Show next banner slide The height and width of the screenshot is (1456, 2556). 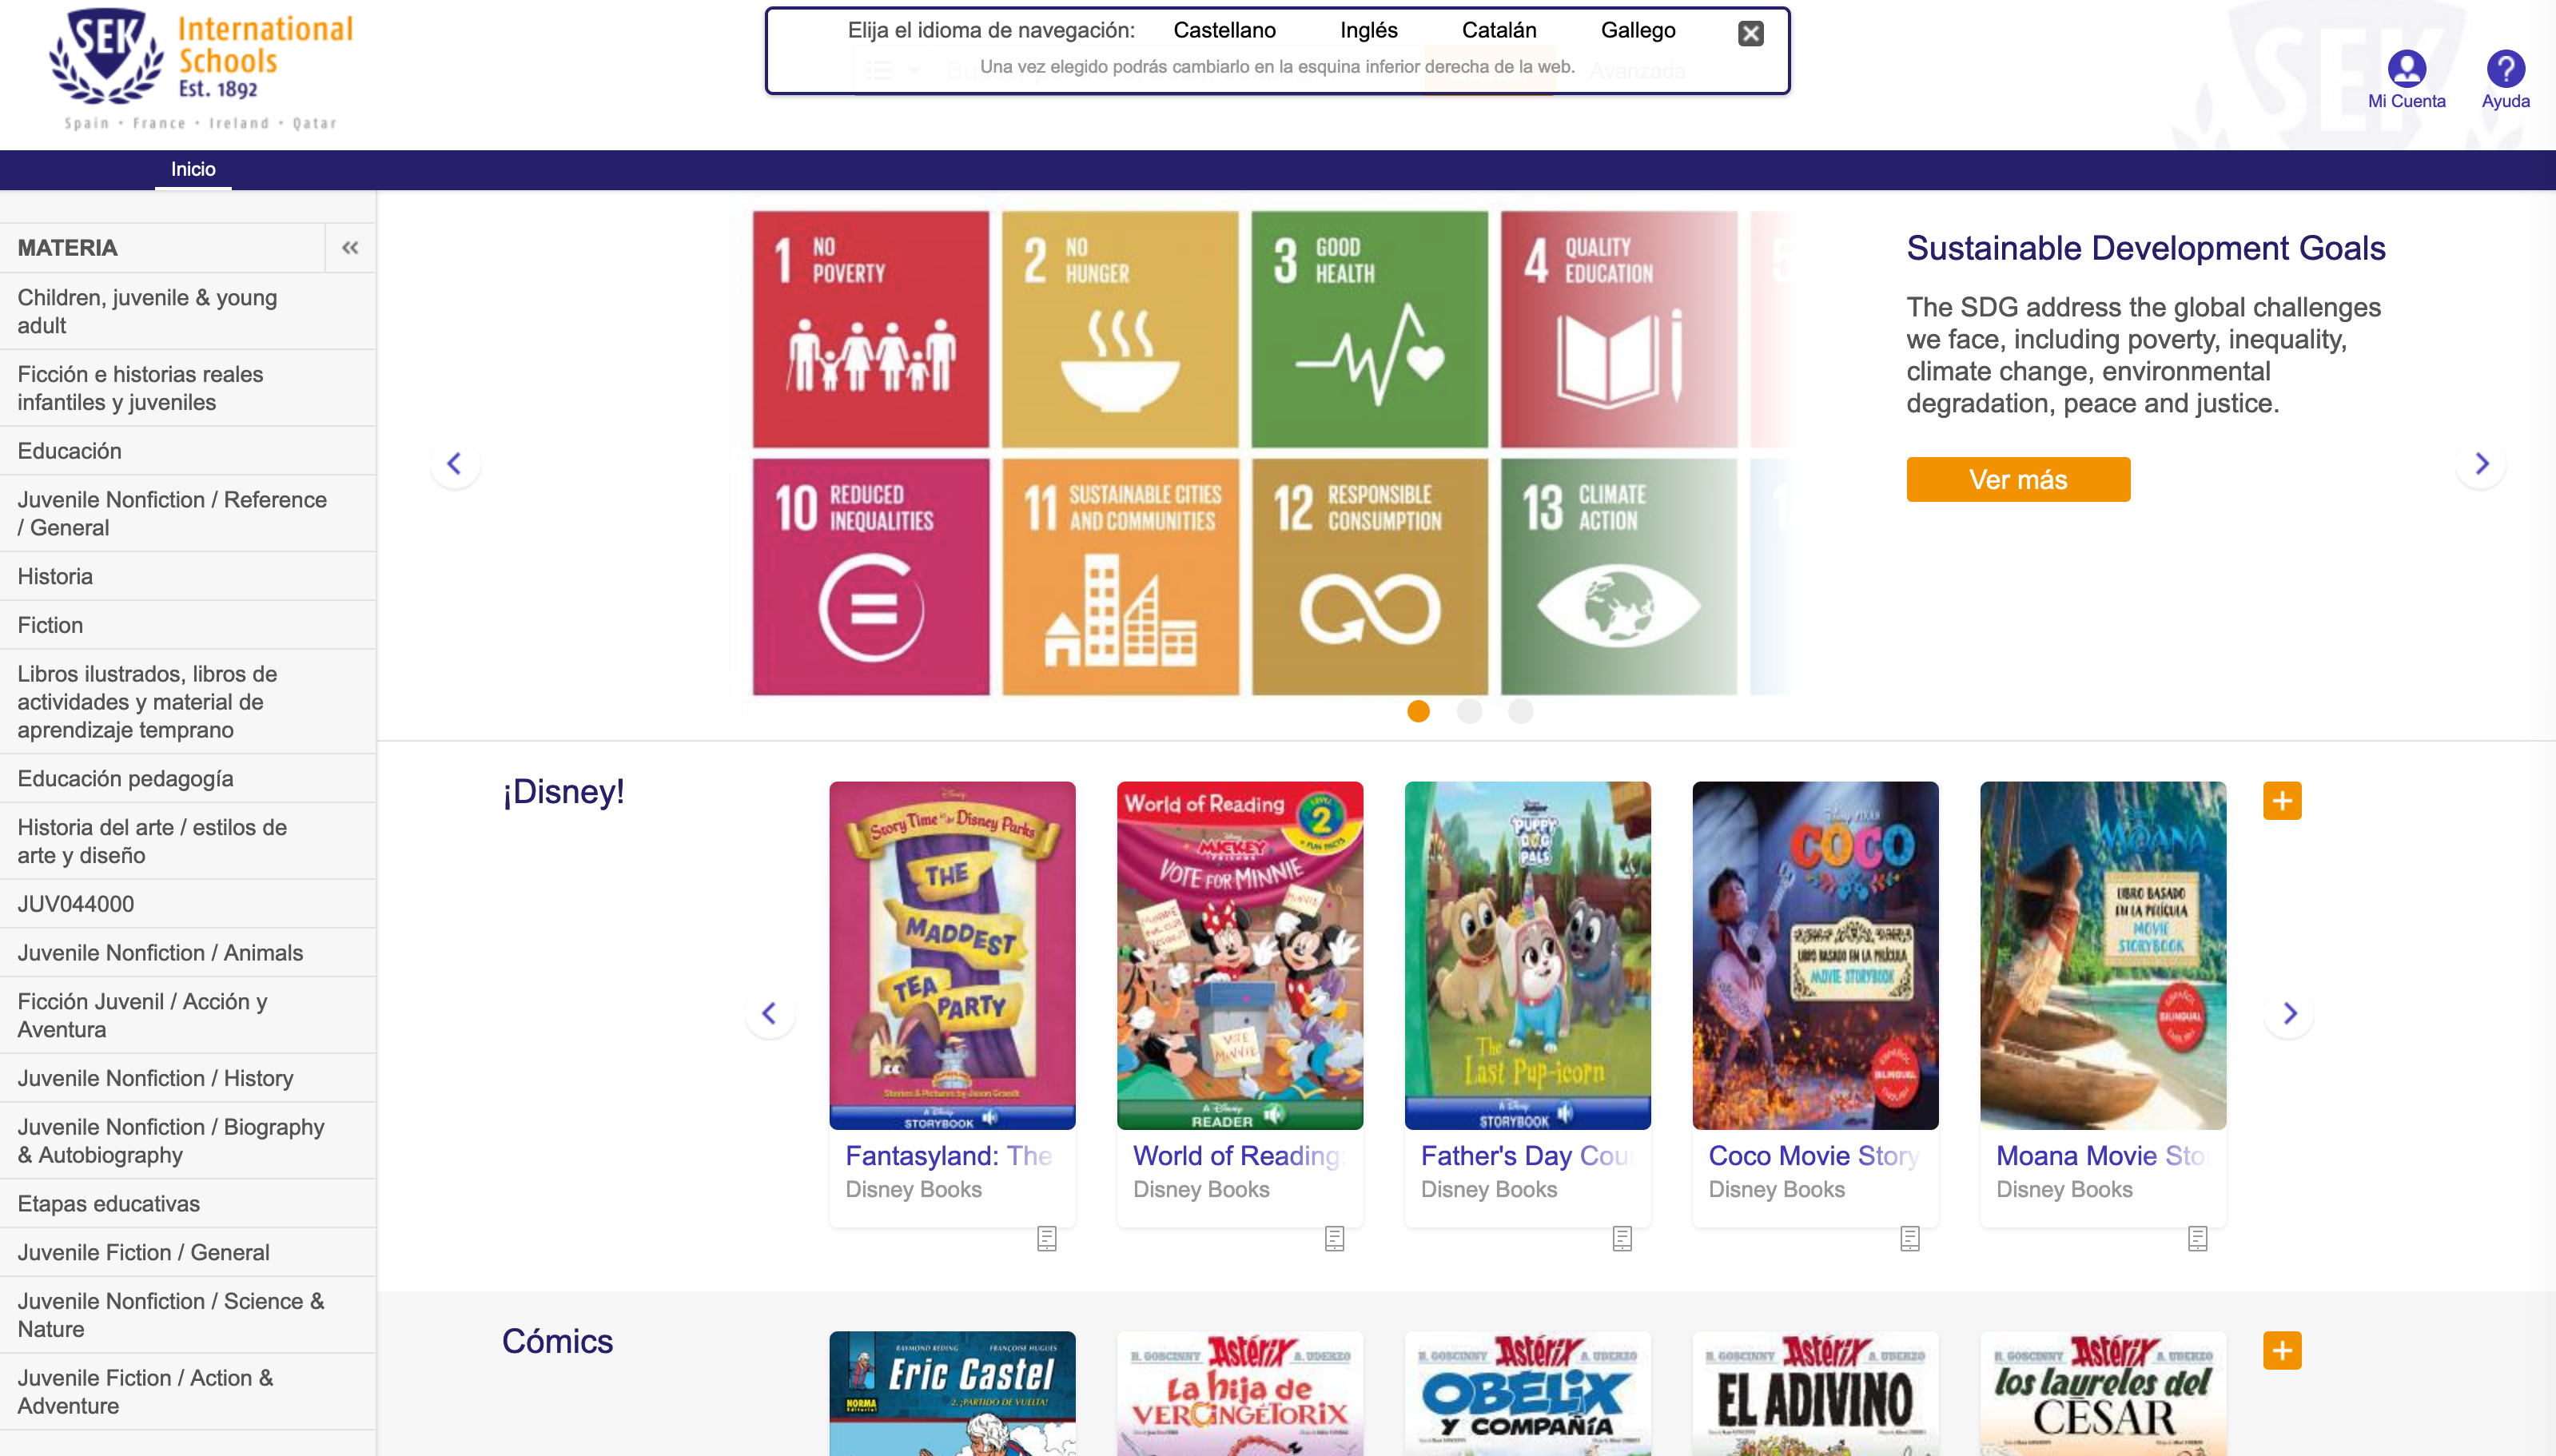2481,463
